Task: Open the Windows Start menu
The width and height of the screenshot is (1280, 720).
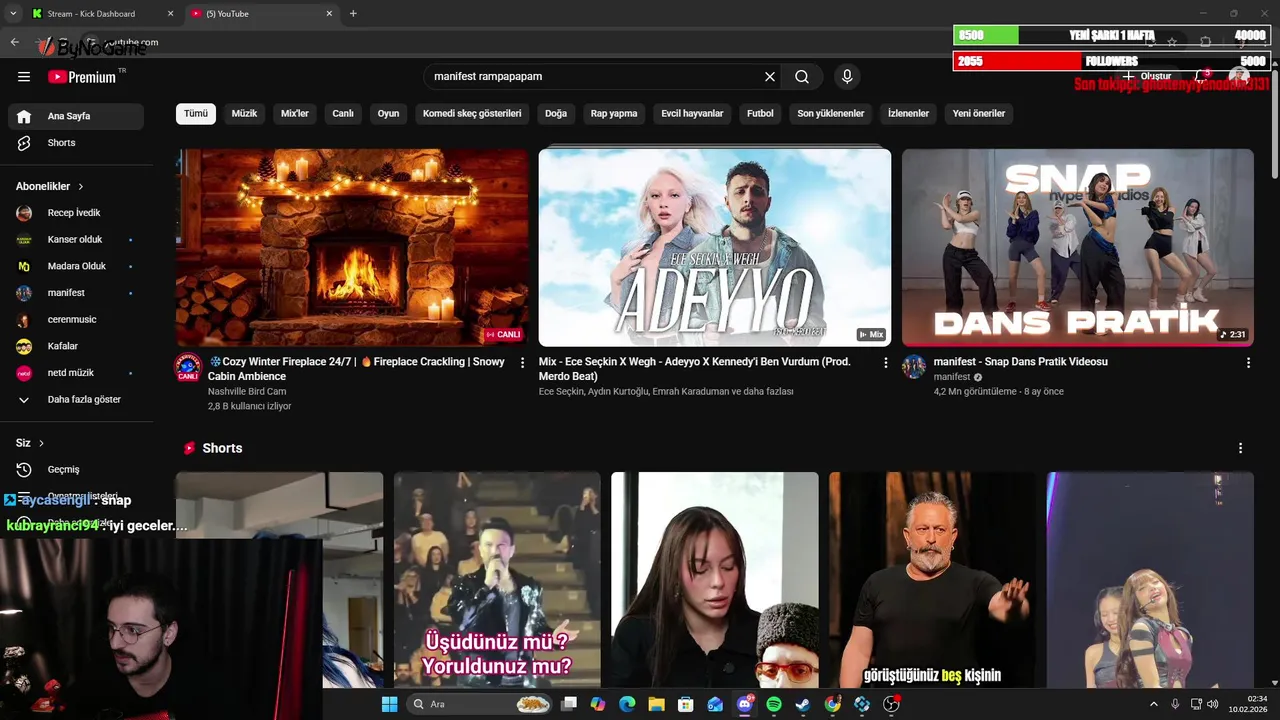Action: (389, 704)
